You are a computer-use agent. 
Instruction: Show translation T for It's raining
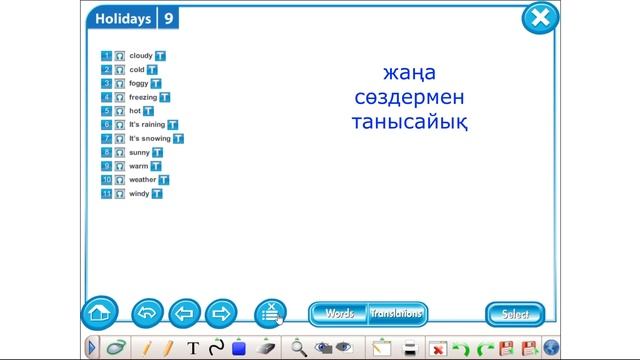point(173,124)
